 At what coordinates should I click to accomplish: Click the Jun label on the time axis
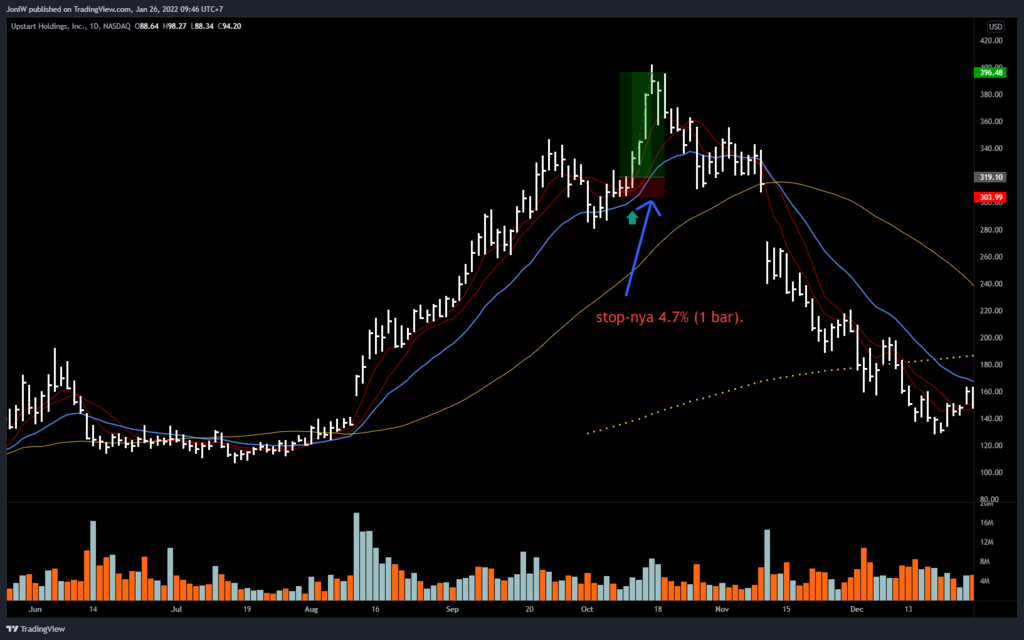click(x=37, y=607)
